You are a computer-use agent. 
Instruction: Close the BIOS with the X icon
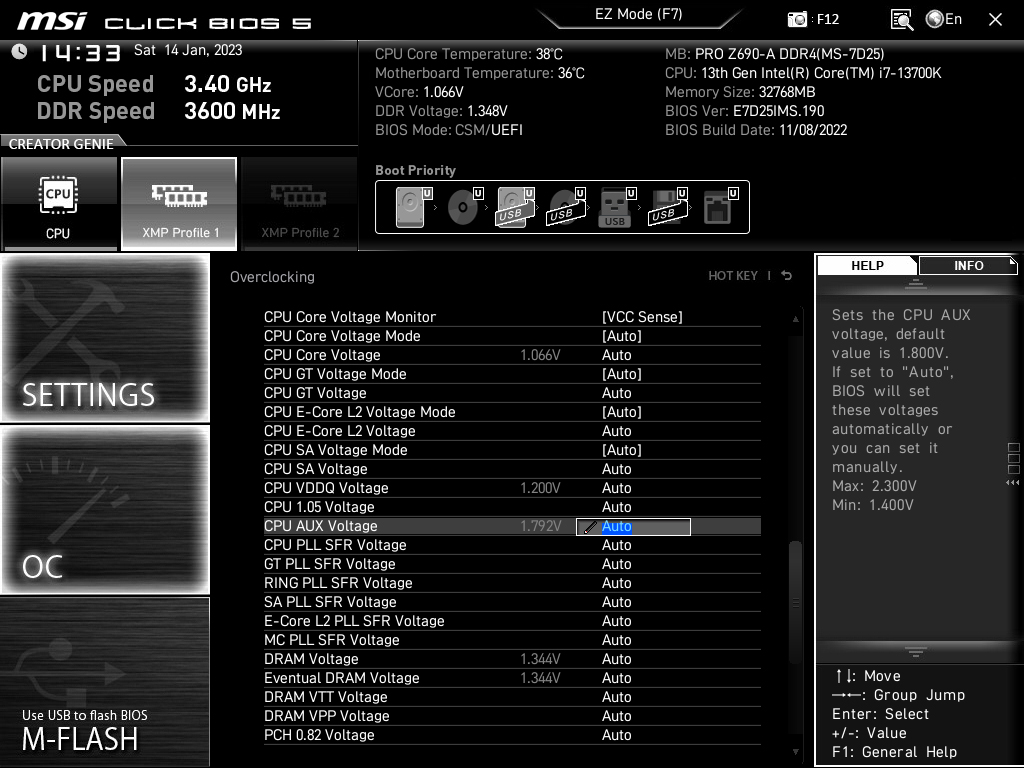pos(995,20)
